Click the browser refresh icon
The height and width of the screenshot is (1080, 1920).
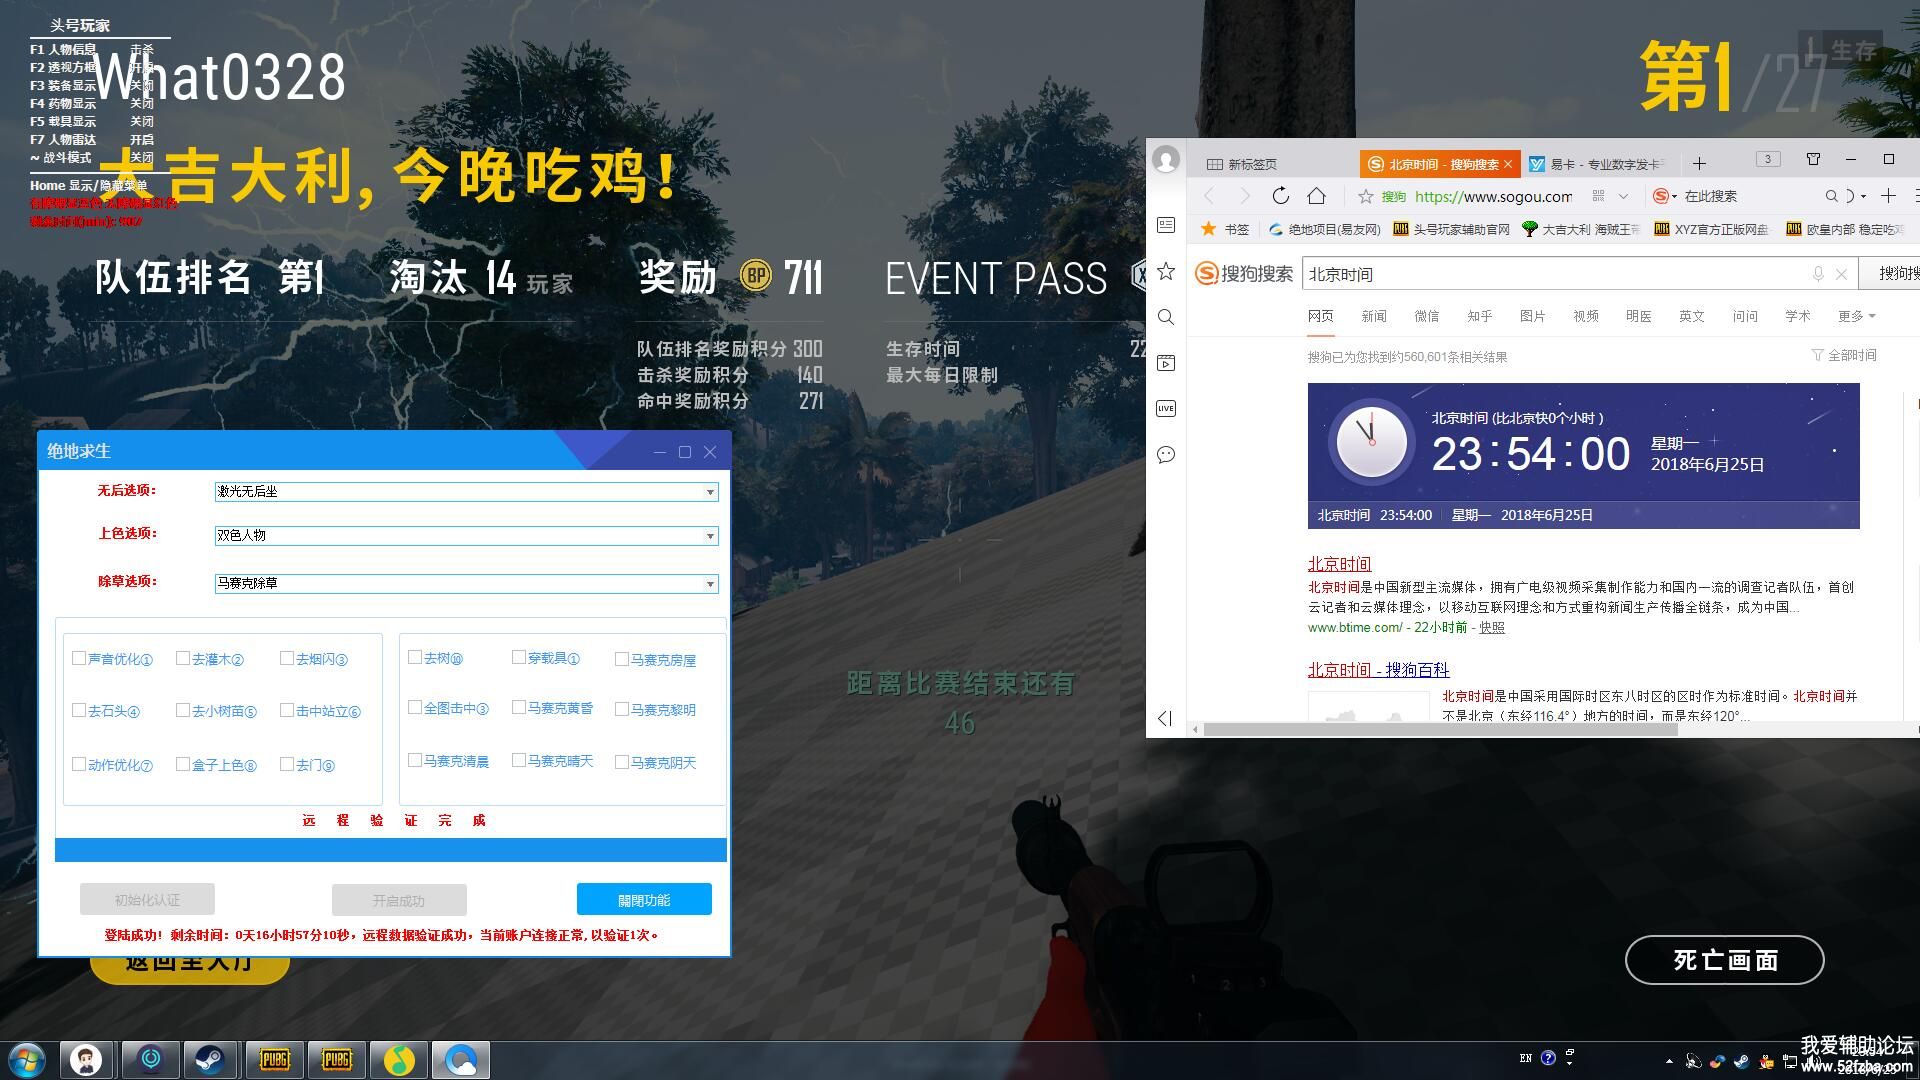(1280, 196)
